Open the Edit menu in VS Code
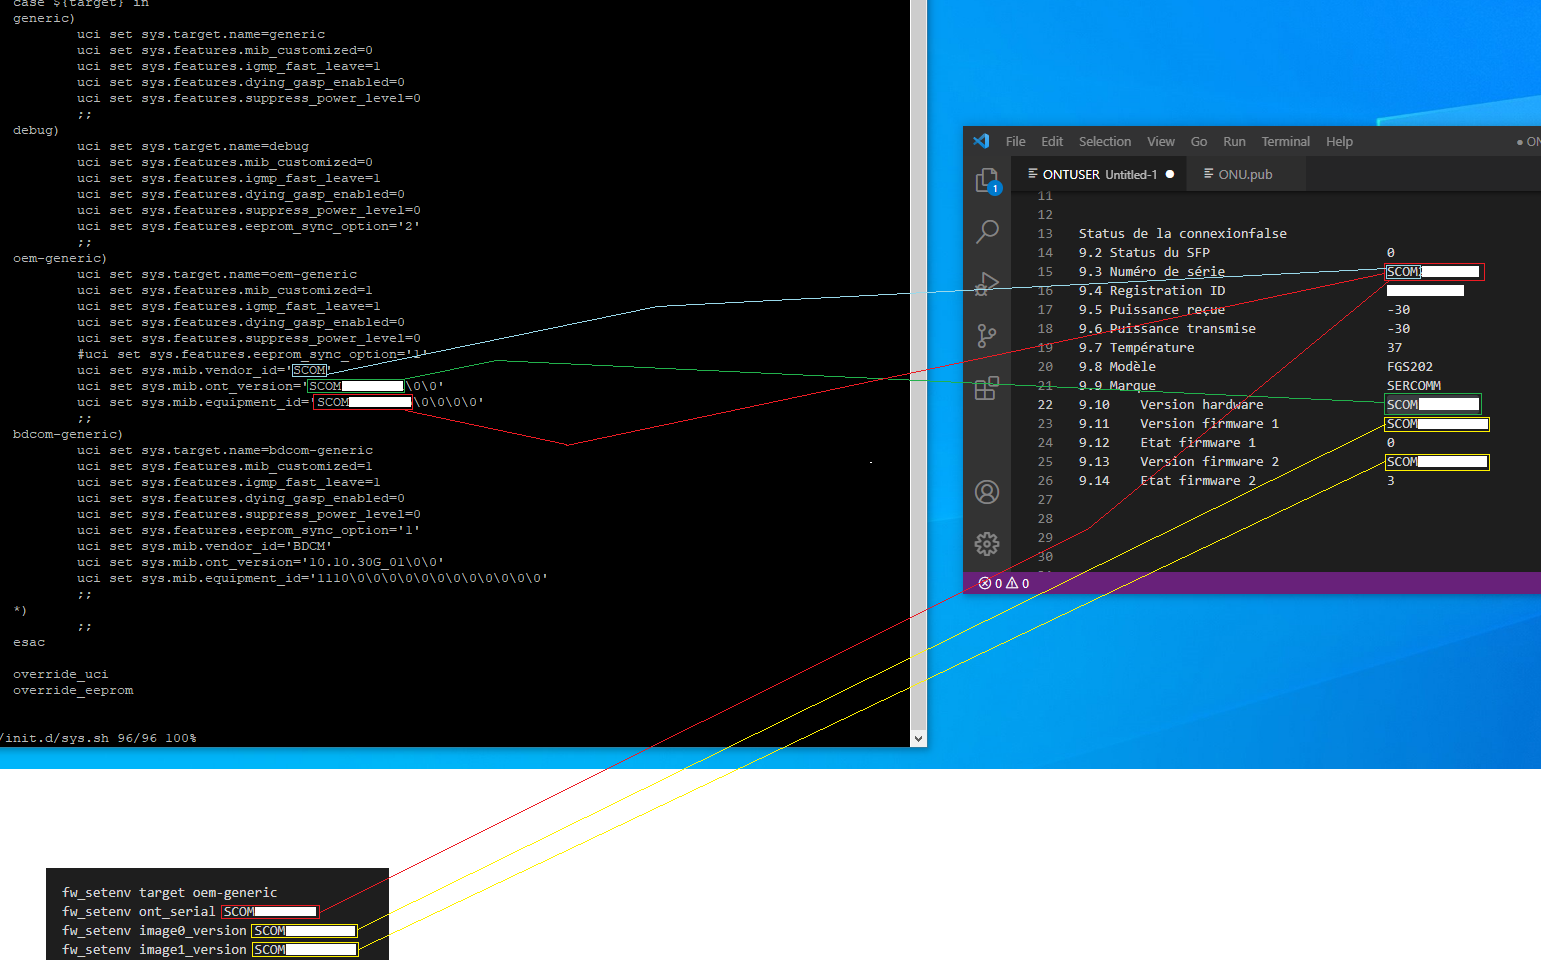The image size is (1541, 978). 1052,142
